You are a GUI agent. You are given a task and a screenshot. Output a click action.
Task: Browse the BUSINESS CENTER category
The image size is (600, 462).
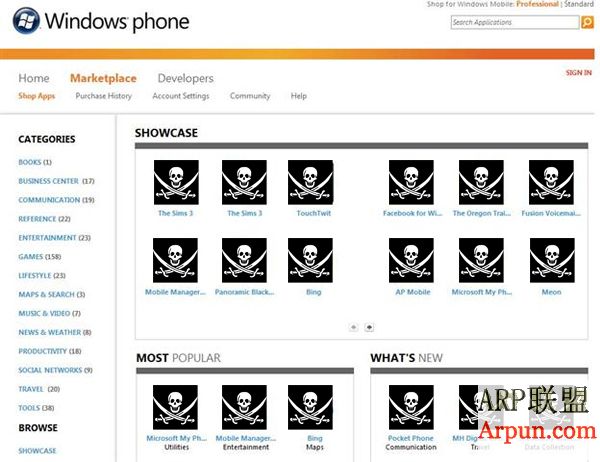tap(56, 181)
